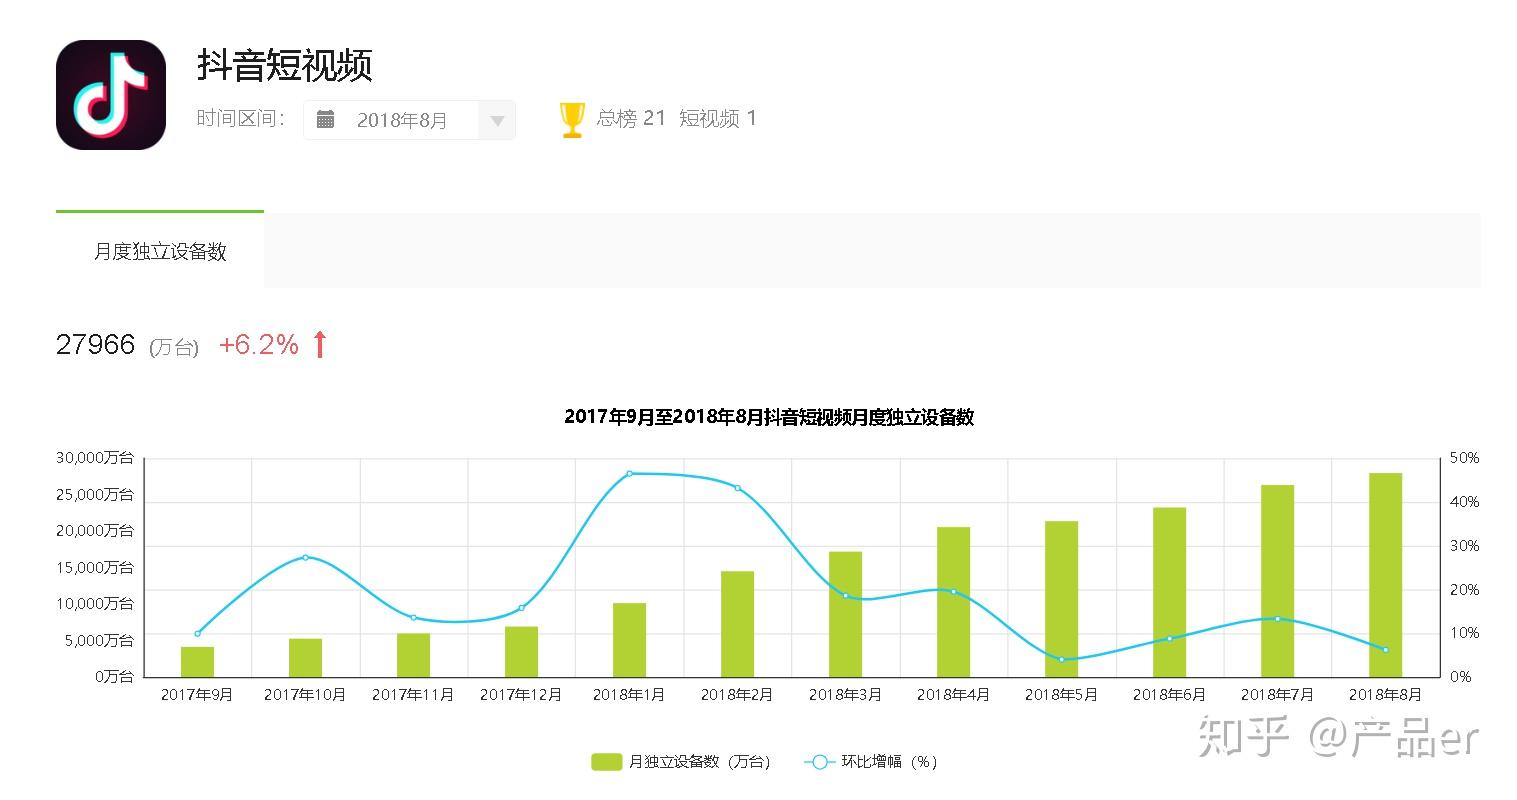Click the green bar for 2018年5月
The height and width of the screenshot is (800, 1517).
point(1061,599)
